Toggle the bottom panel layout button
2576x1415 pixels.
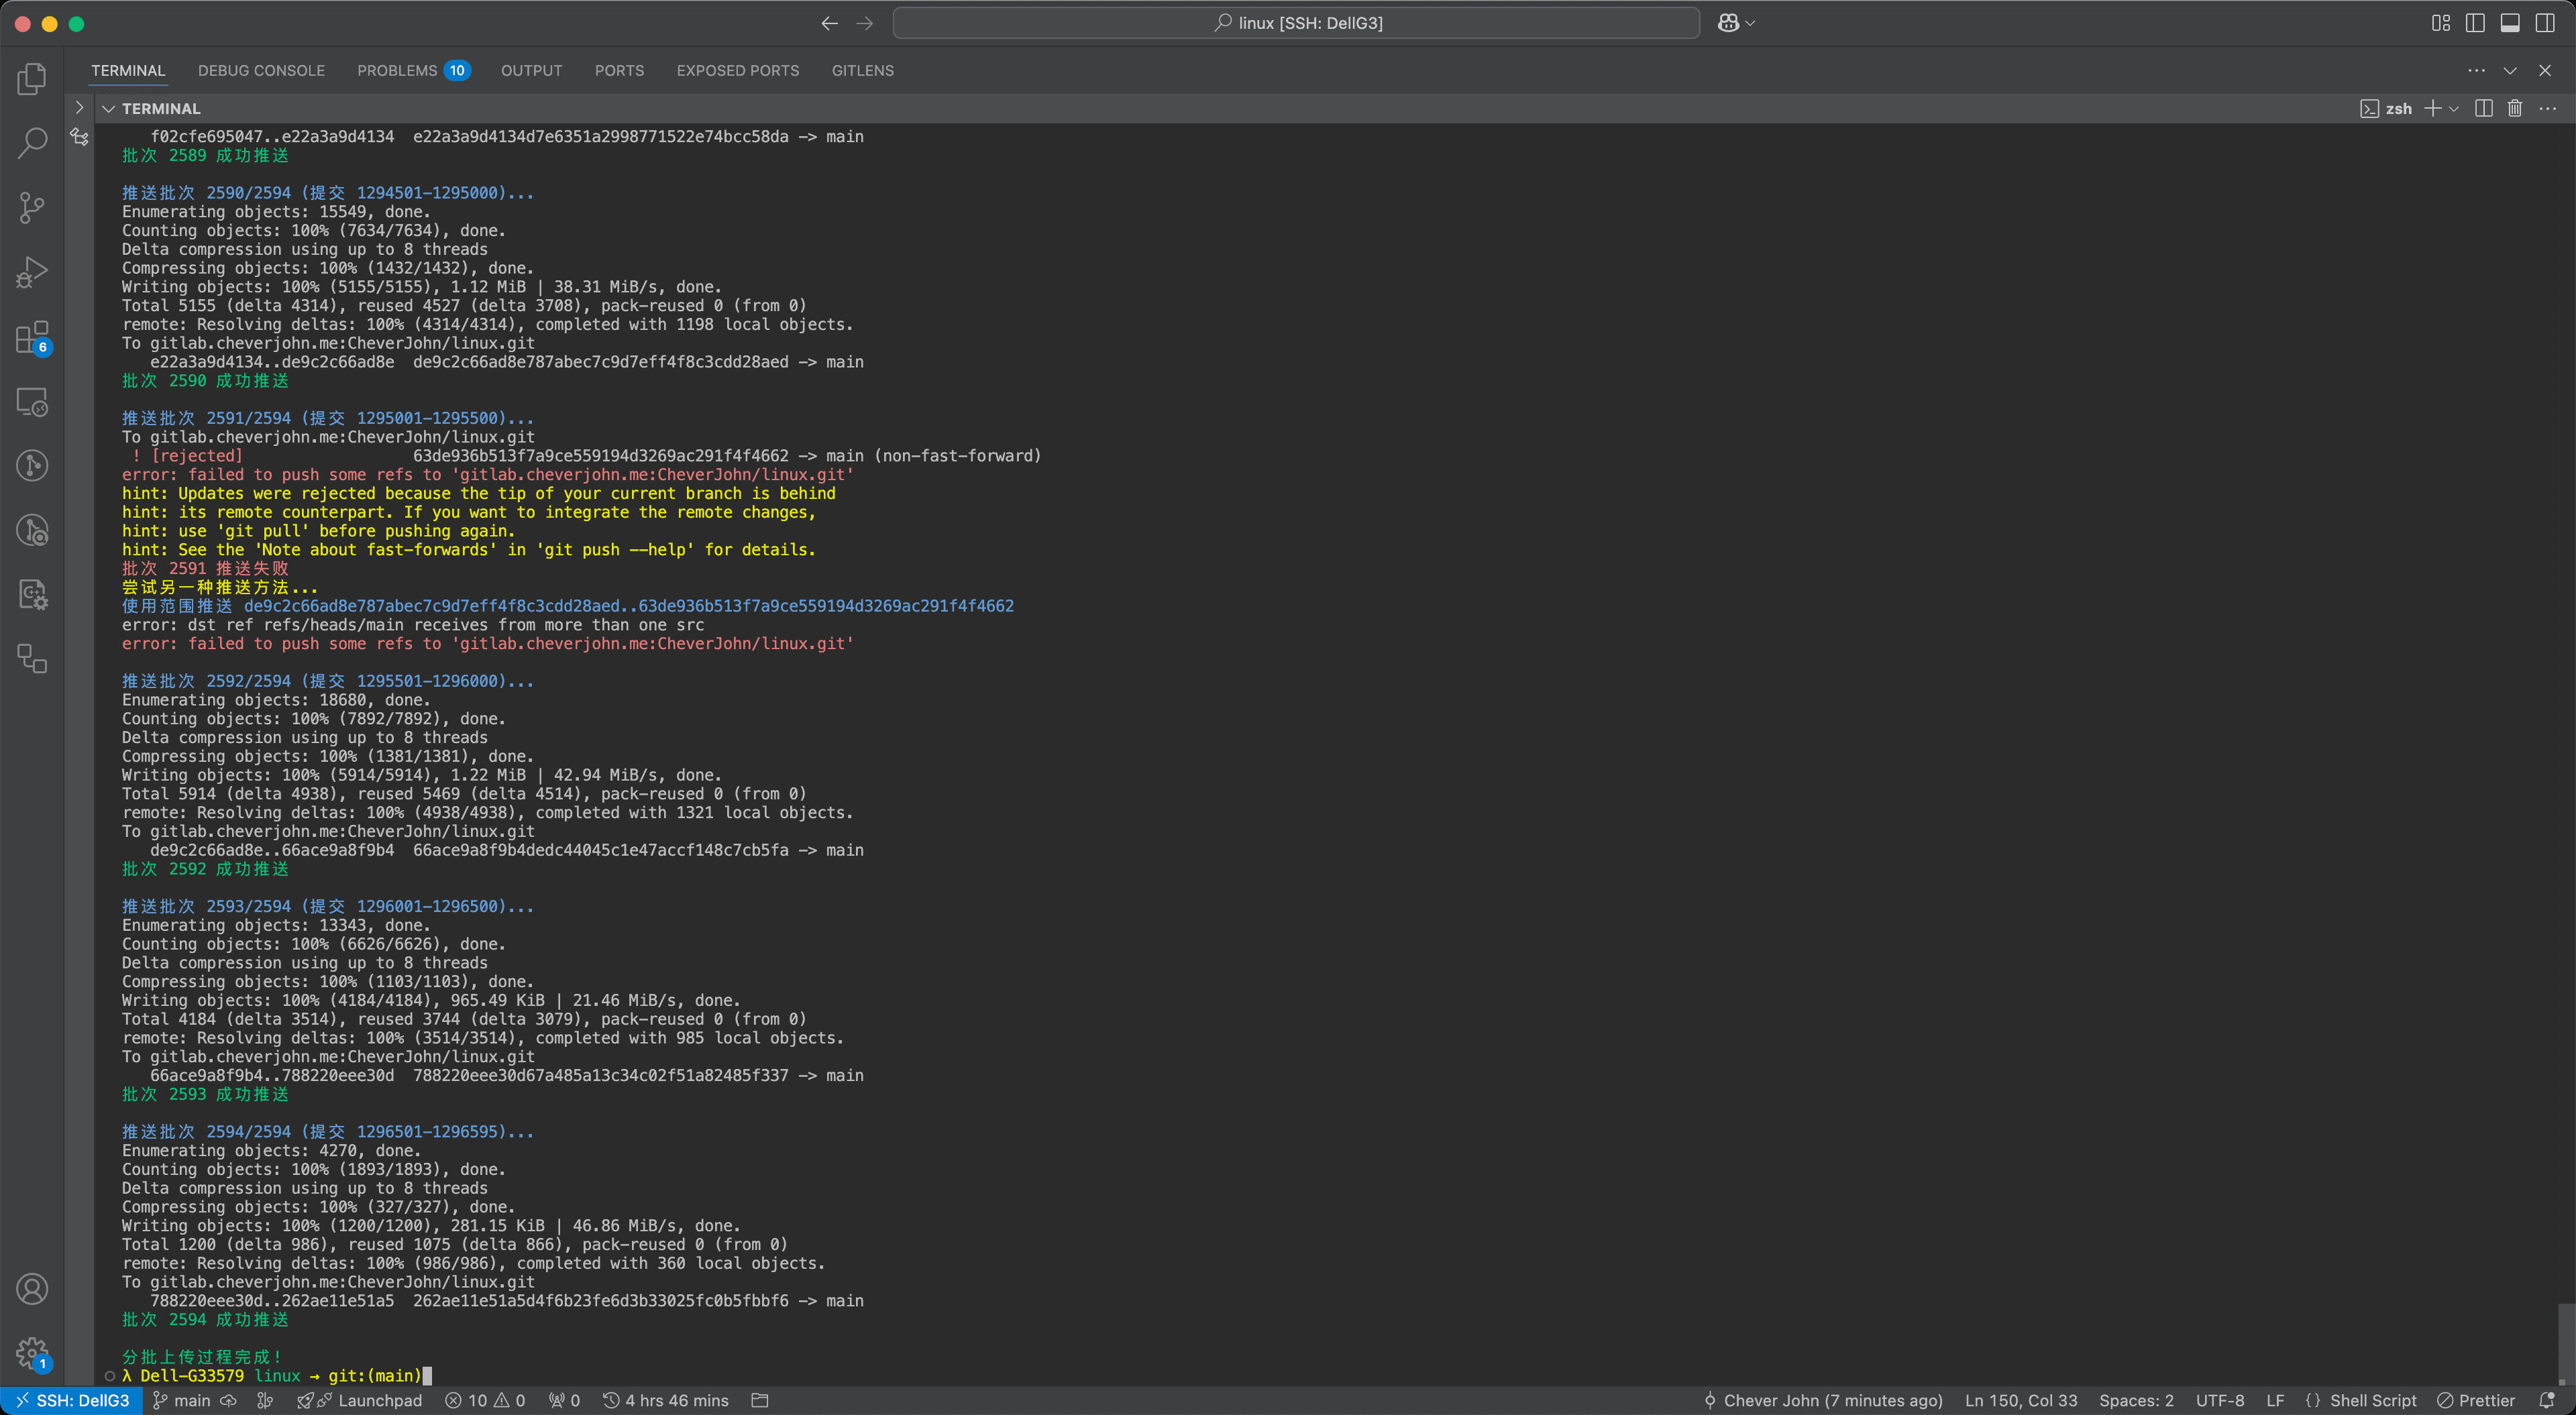[x=2510, y=23]
